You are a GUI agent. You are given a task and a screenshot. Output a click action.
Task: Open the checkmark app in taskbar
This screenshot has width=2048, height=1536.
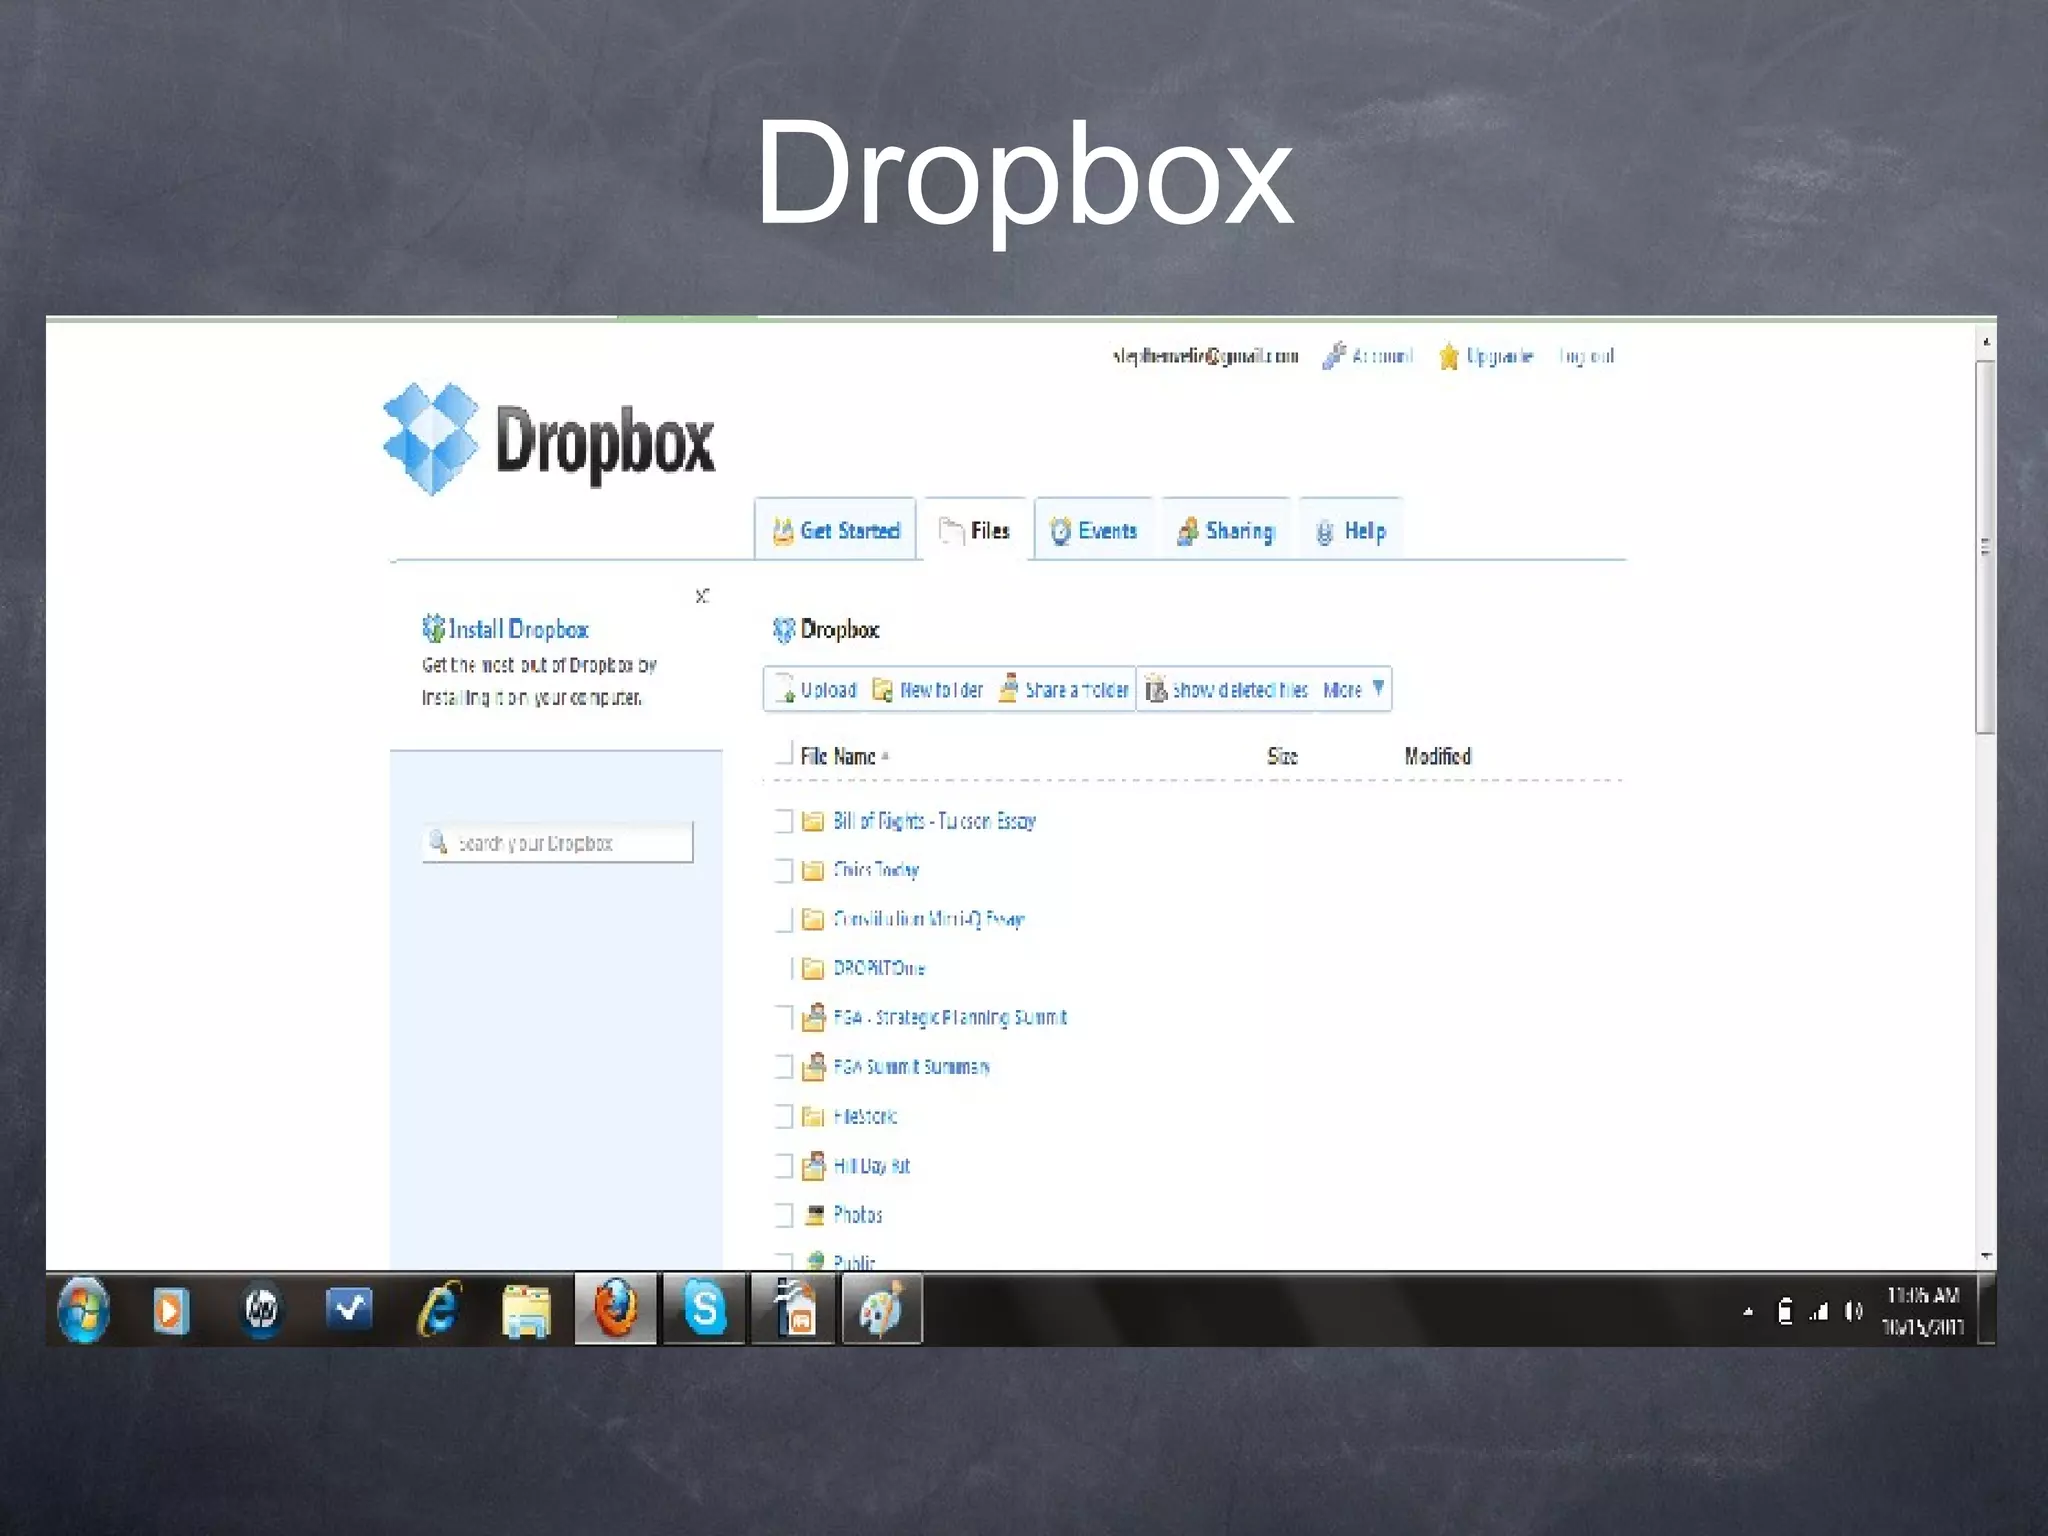tap(349, 1308)
